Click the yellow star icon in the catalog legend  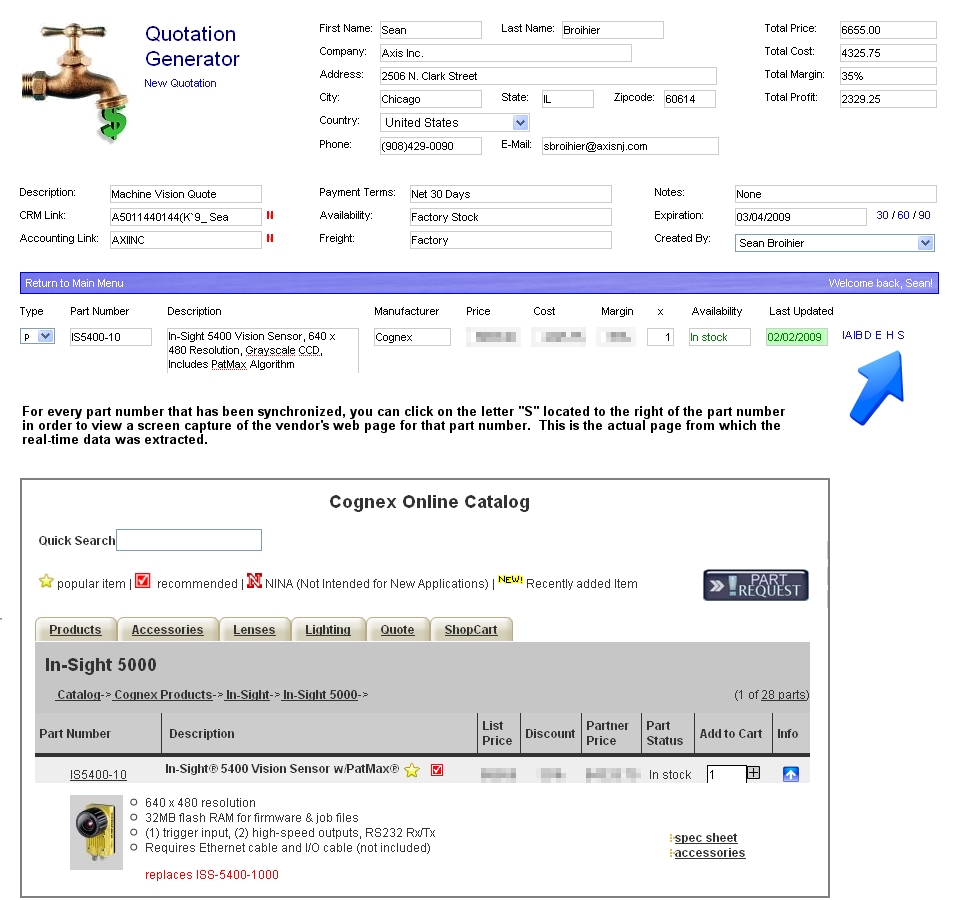(x=46, y=581)
